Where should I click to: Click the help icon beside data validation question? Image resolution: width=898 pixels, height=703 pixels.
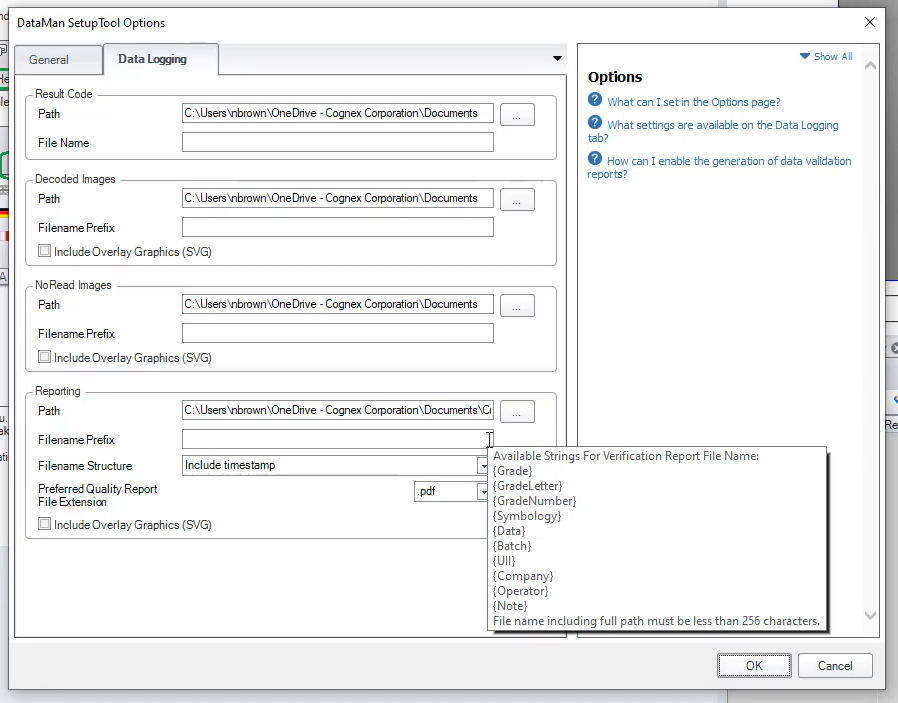595,159
